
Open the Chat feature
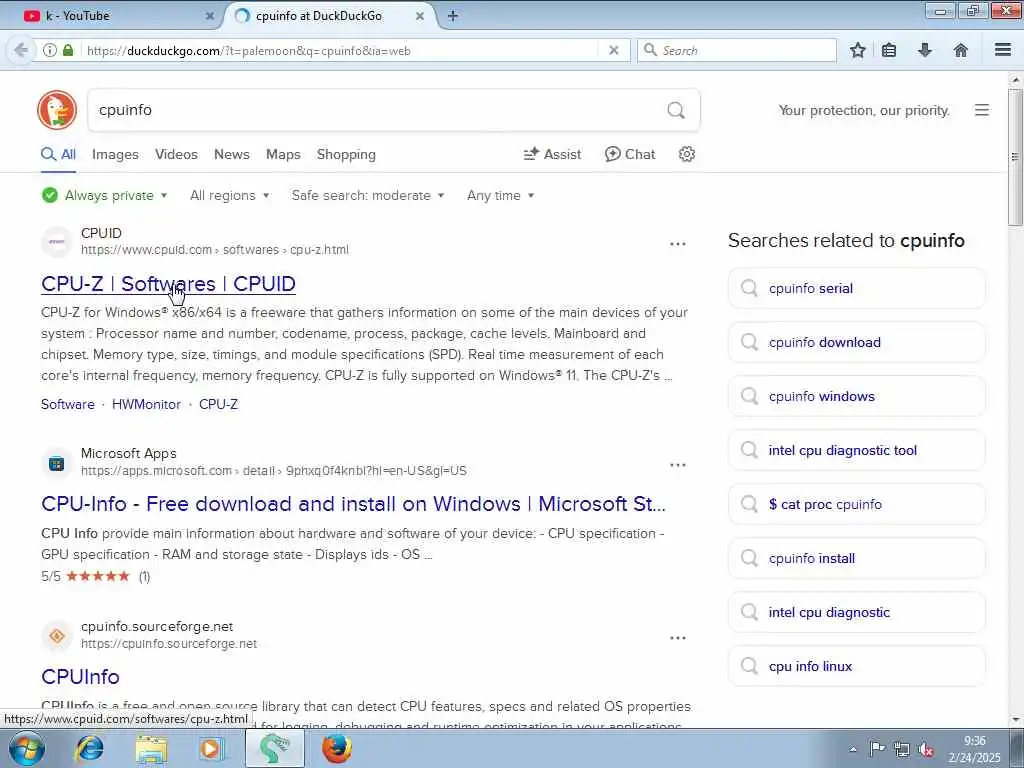click(630, 154)
